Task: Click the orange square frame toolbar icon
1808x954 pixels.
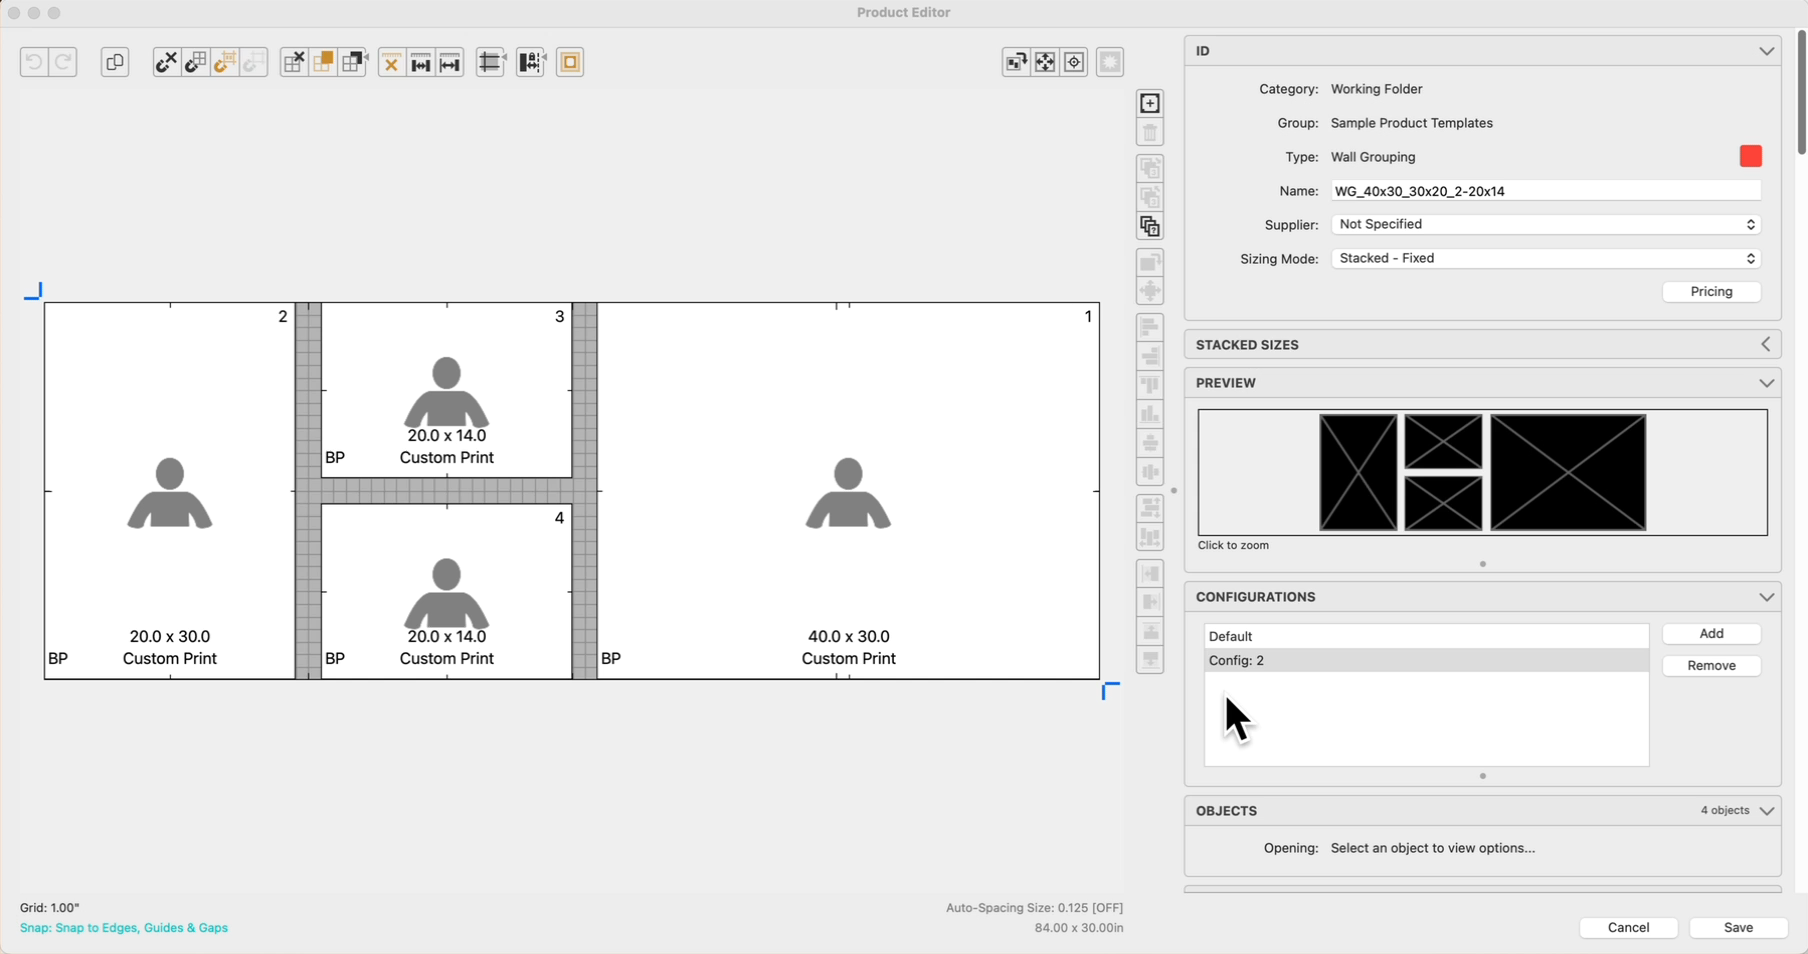Action: (x=570, y=62)
